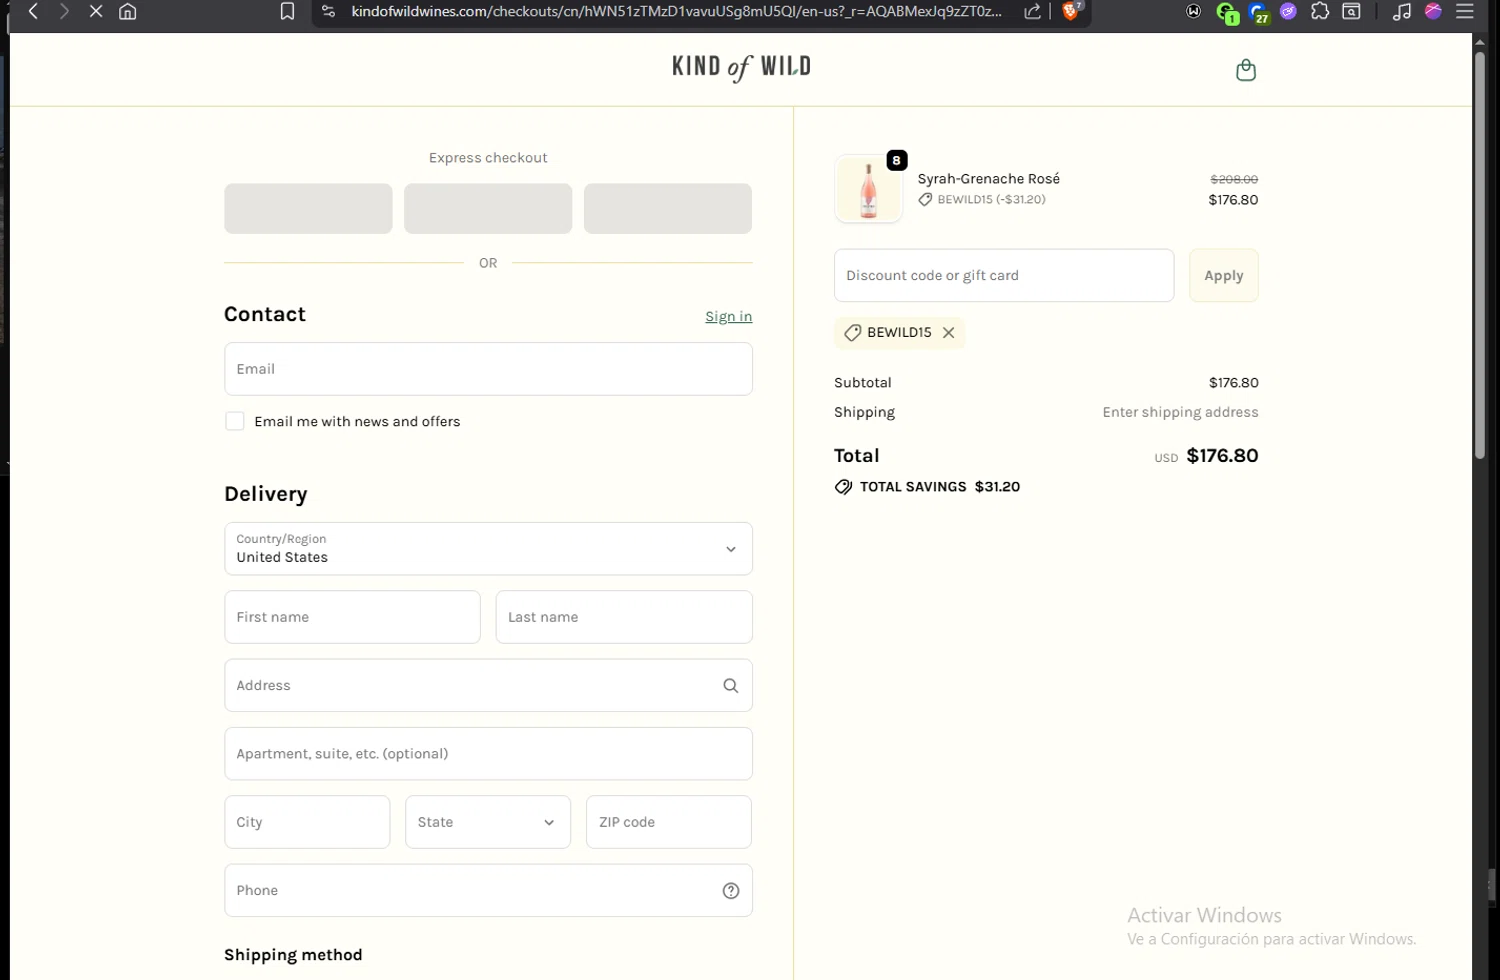Open the tab search icon
This screenshot has height=980, width=1500.
pyautogui.click(x=1351, y=11)
